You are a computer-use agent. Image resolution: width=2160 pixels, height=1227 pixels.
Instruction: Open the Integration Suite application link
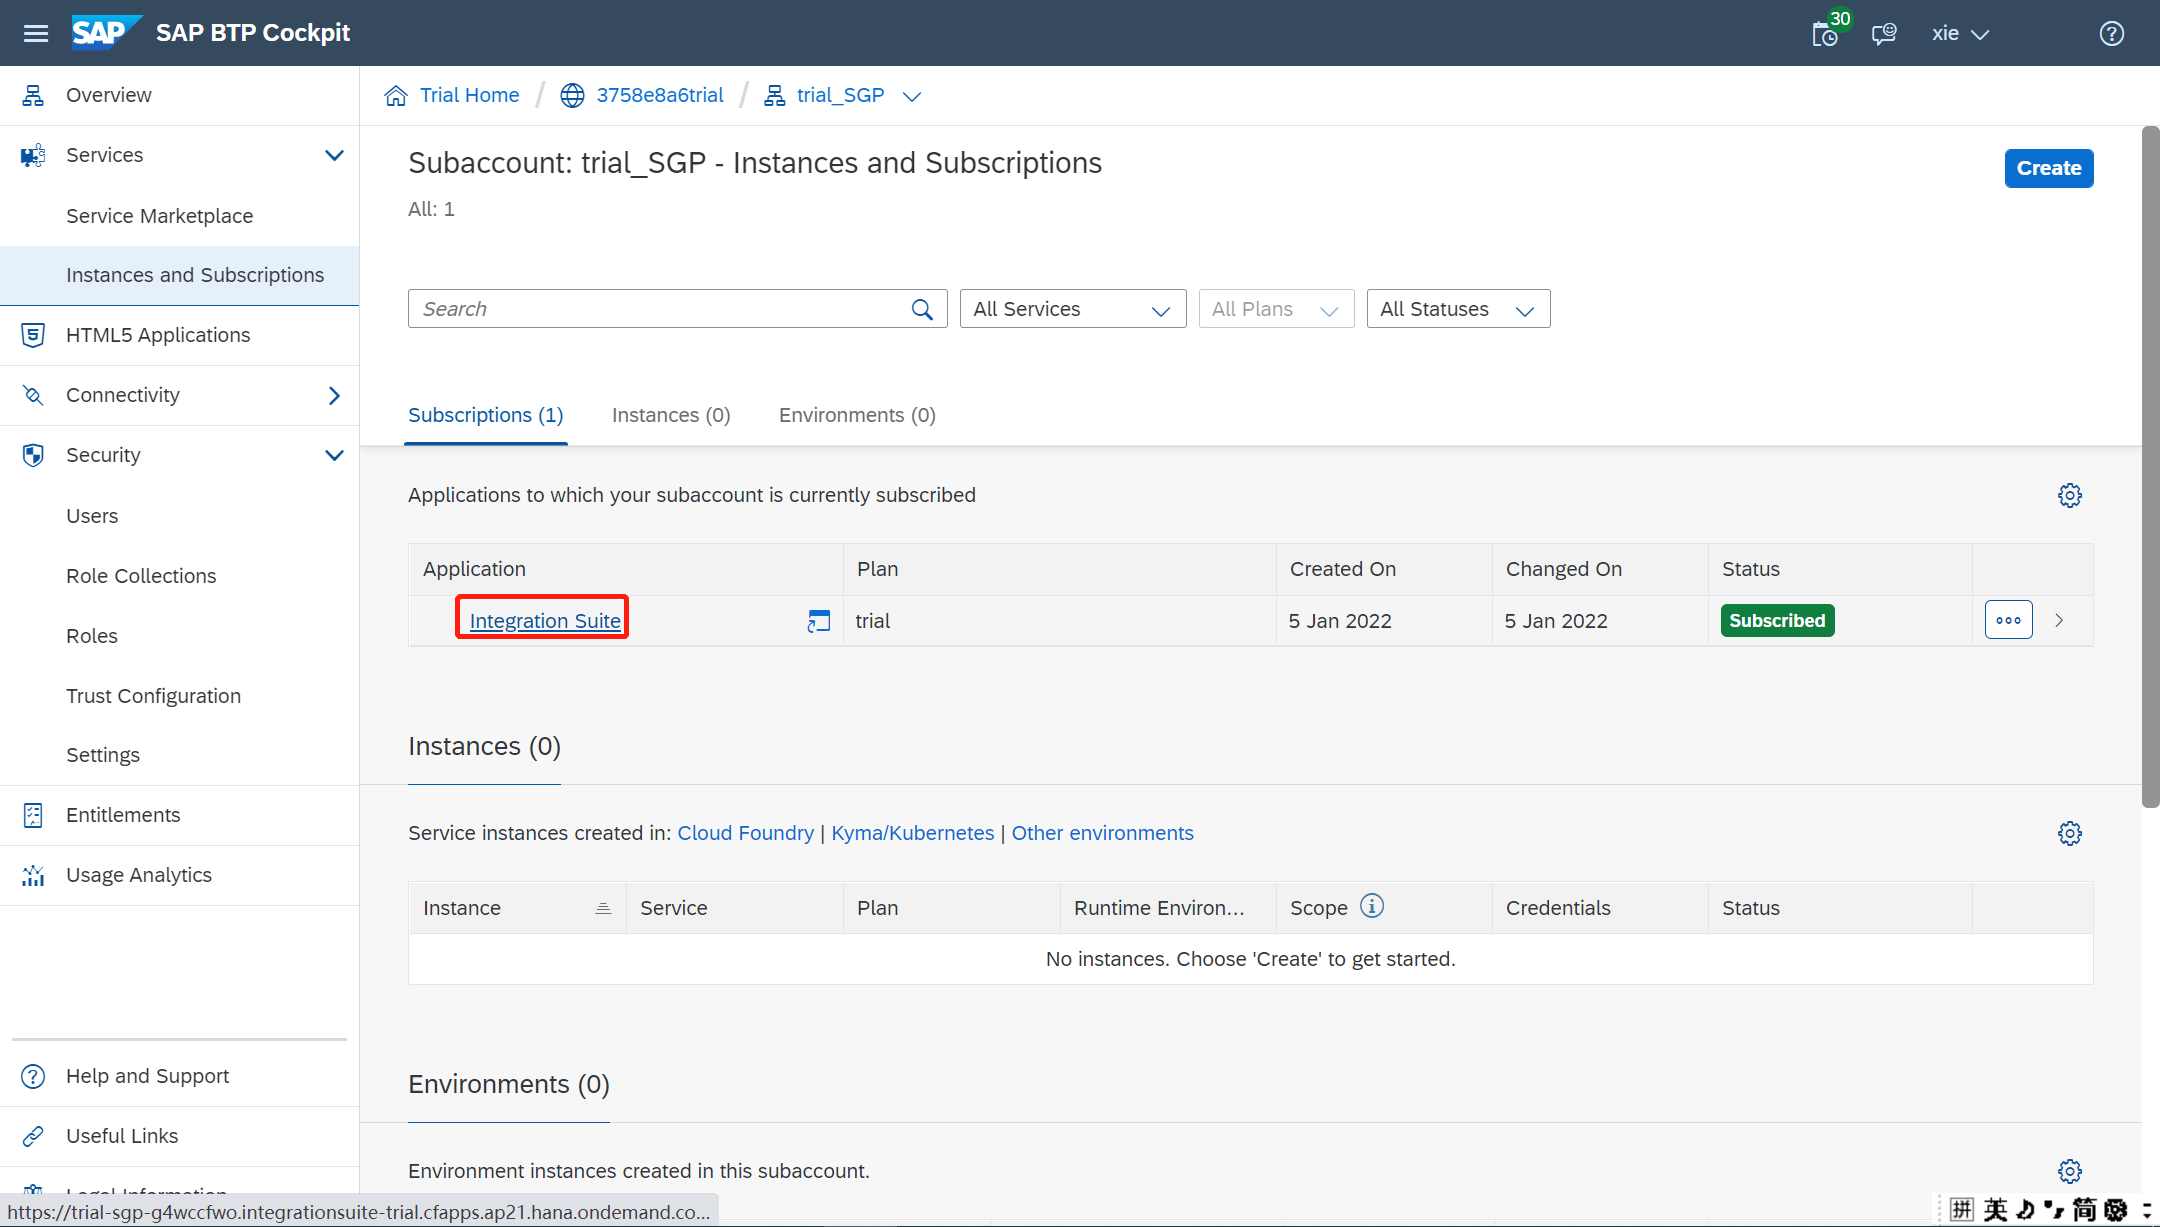click(x=545, y=621)
